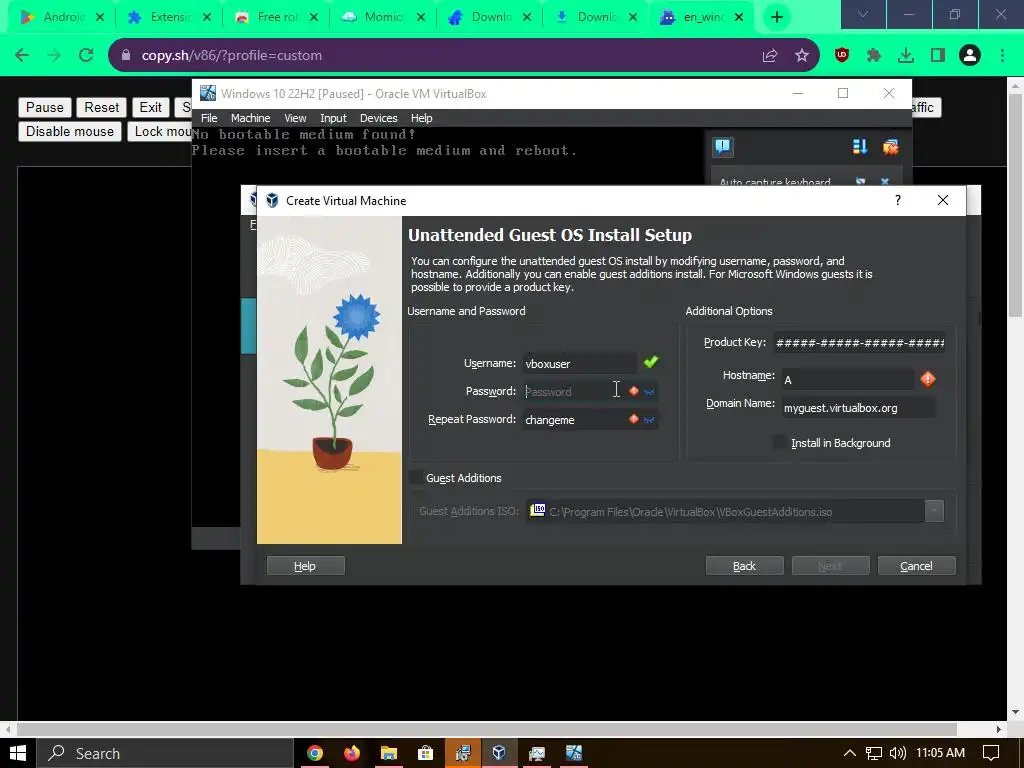Open VirtualBox cube icon in taskbar
The width and height of the screenshot is (1024, 768).
coord(499,753)
